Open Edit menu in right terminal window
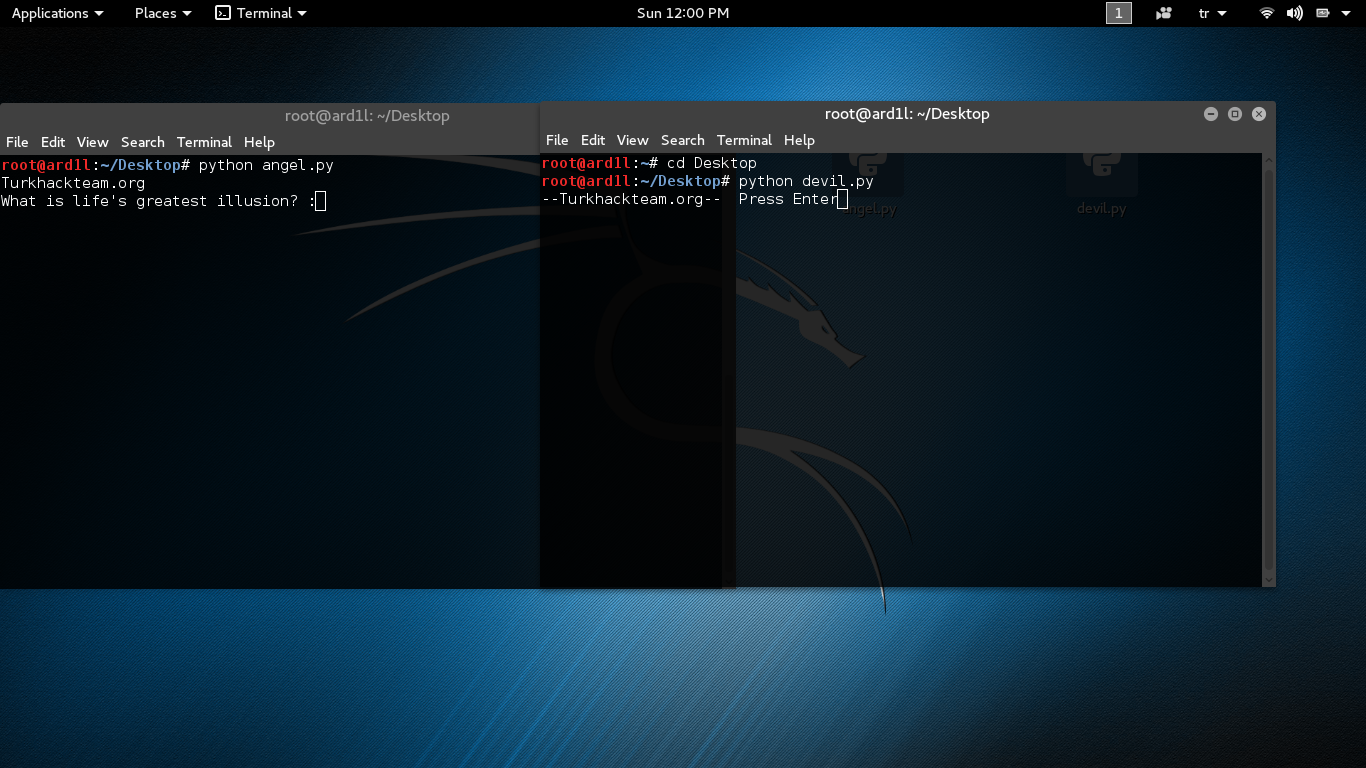Screen dimensions: 1366x768 593,140
